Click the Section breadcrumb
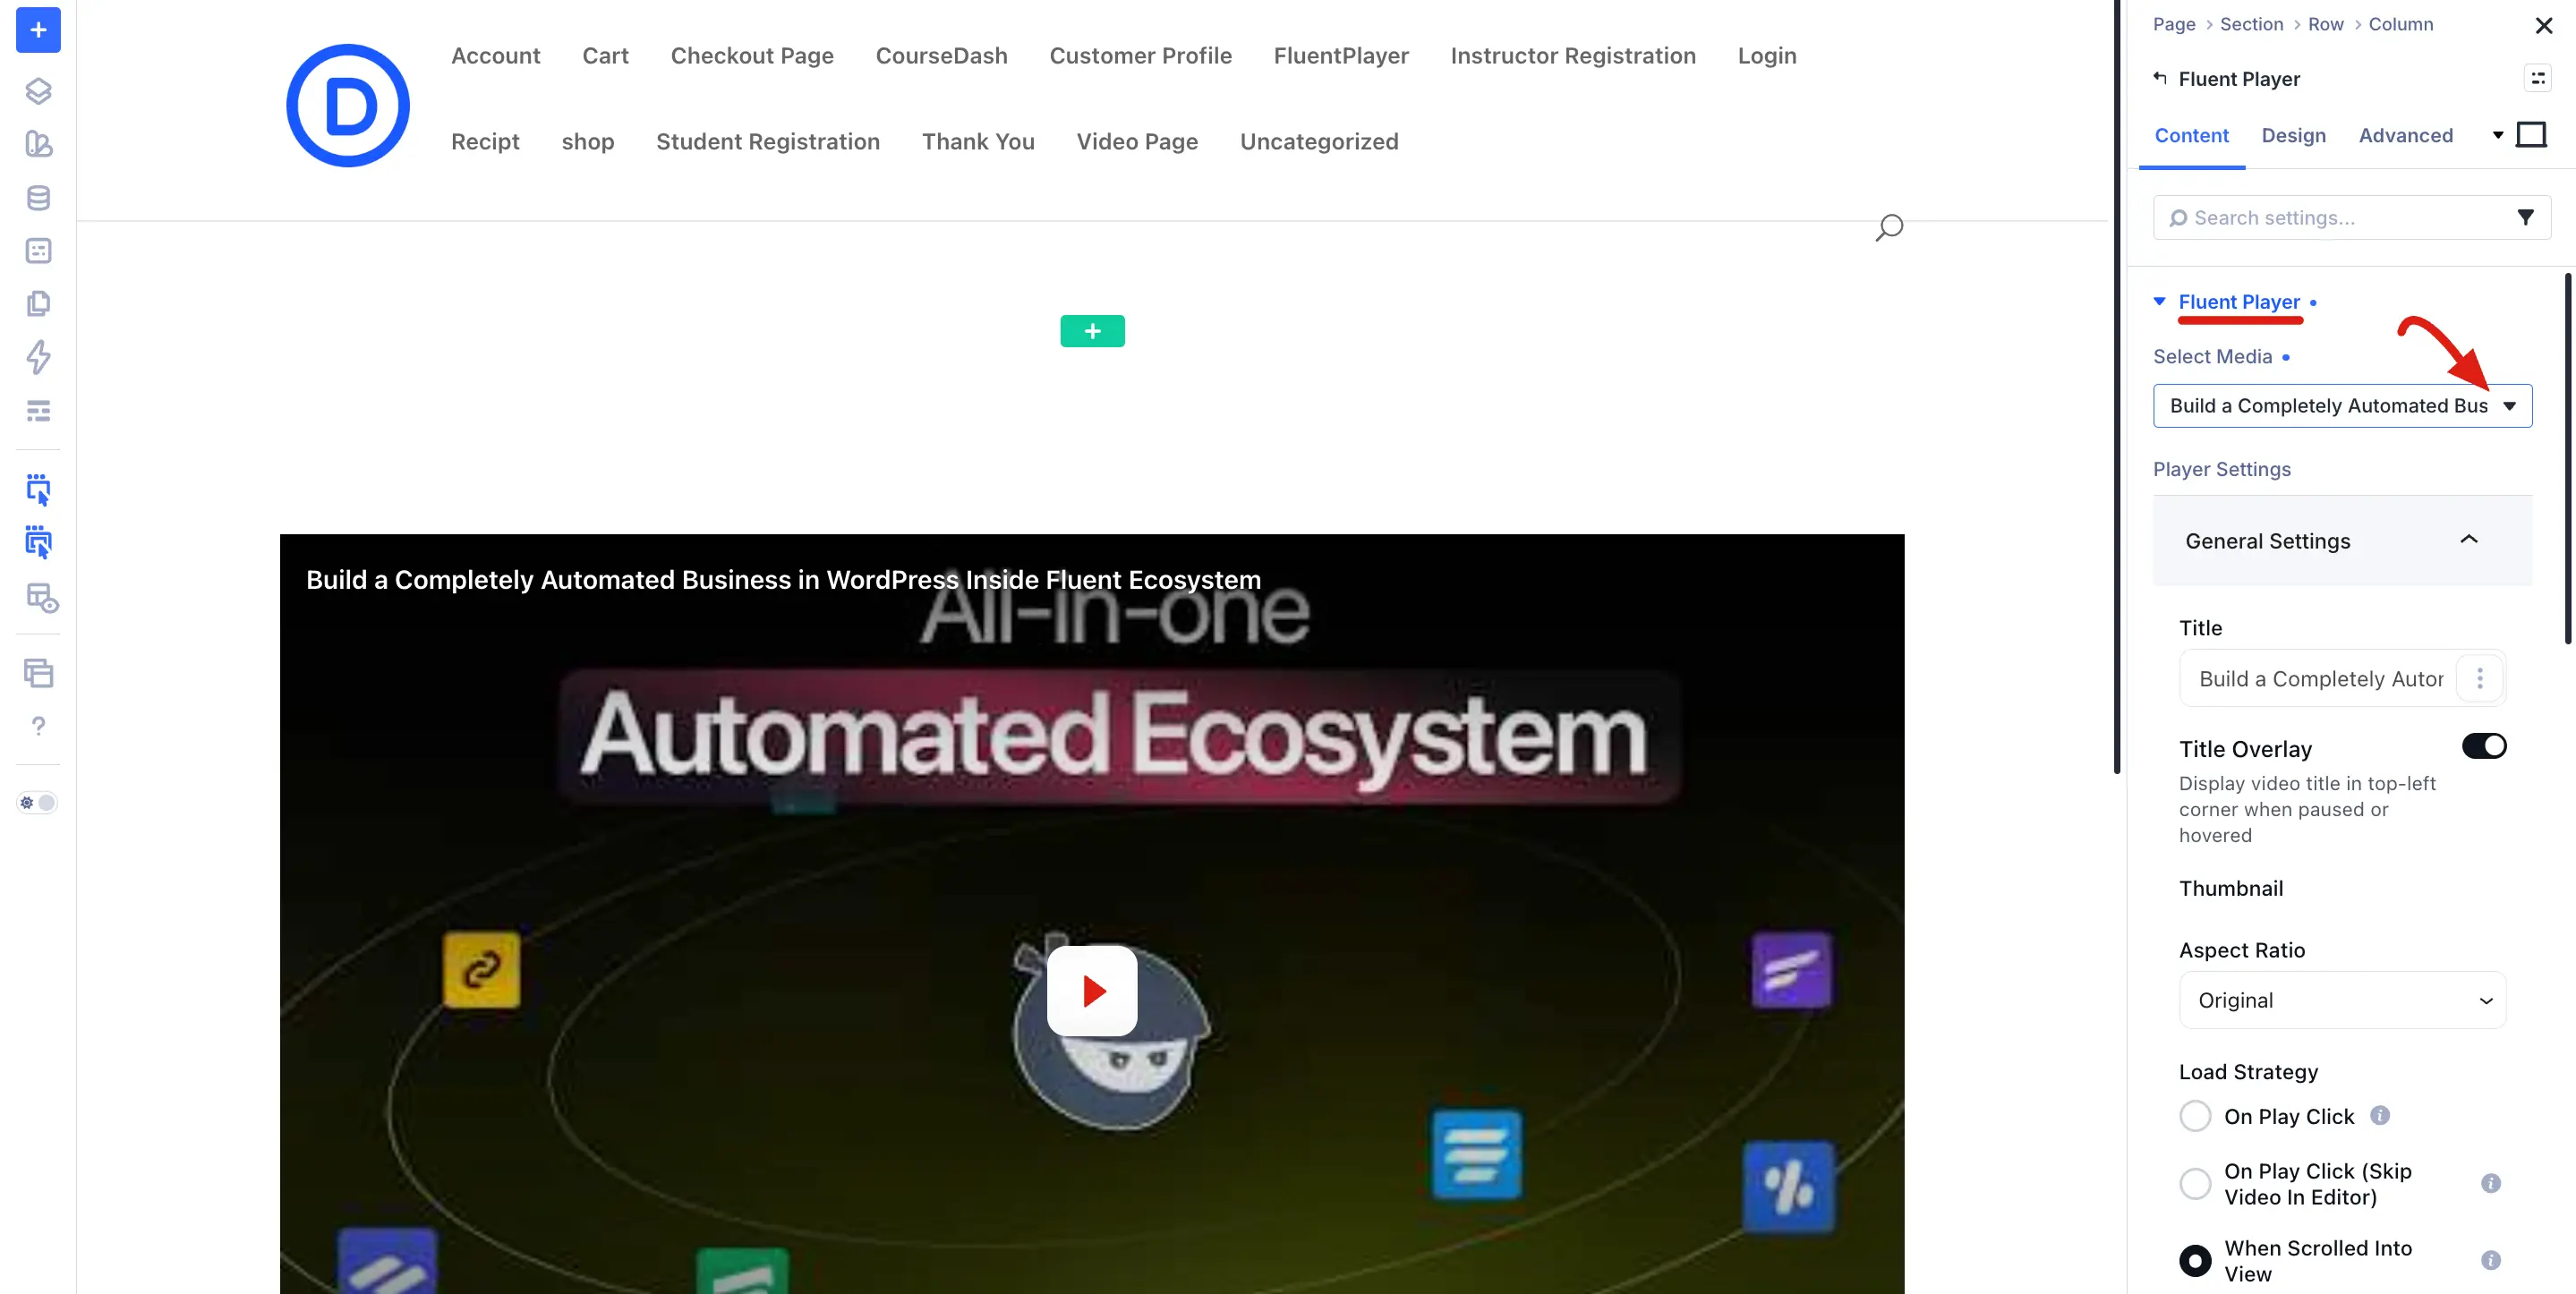This screenshot has width=2576, height=1294. click(x=2251, y=24)
